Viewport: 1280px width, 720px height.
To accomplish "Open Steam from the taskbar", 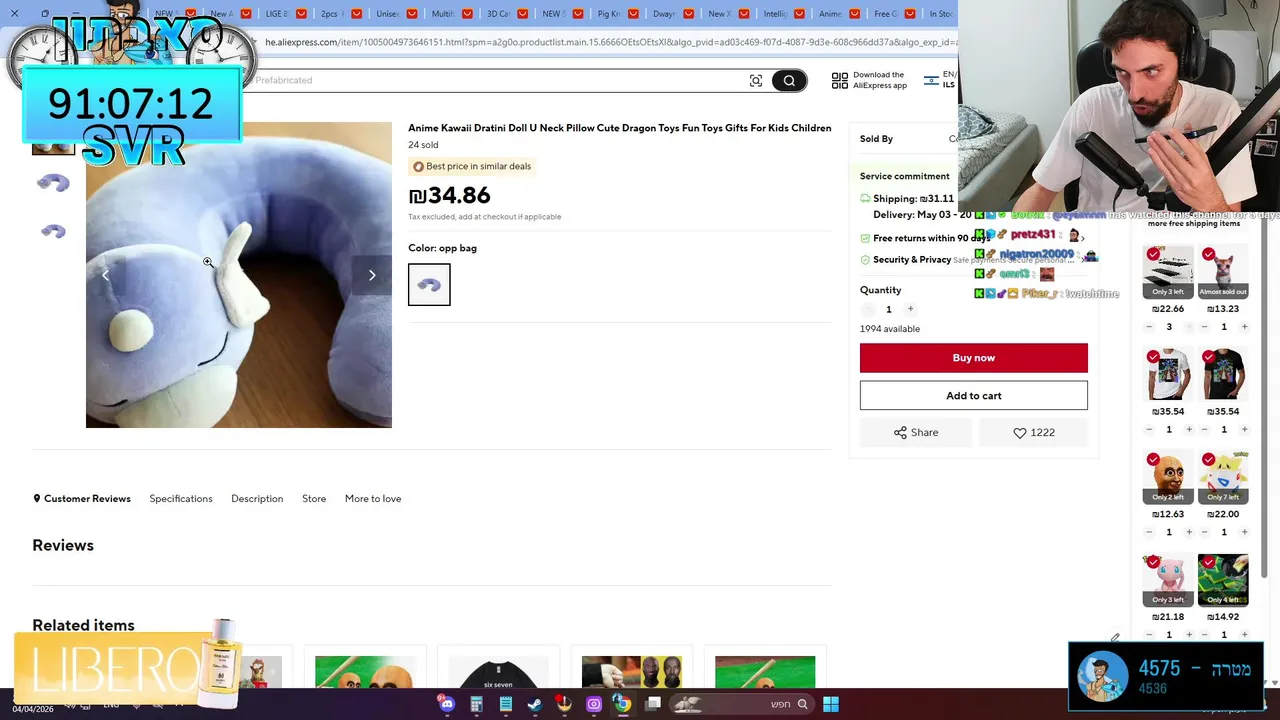I will point(535,704).
